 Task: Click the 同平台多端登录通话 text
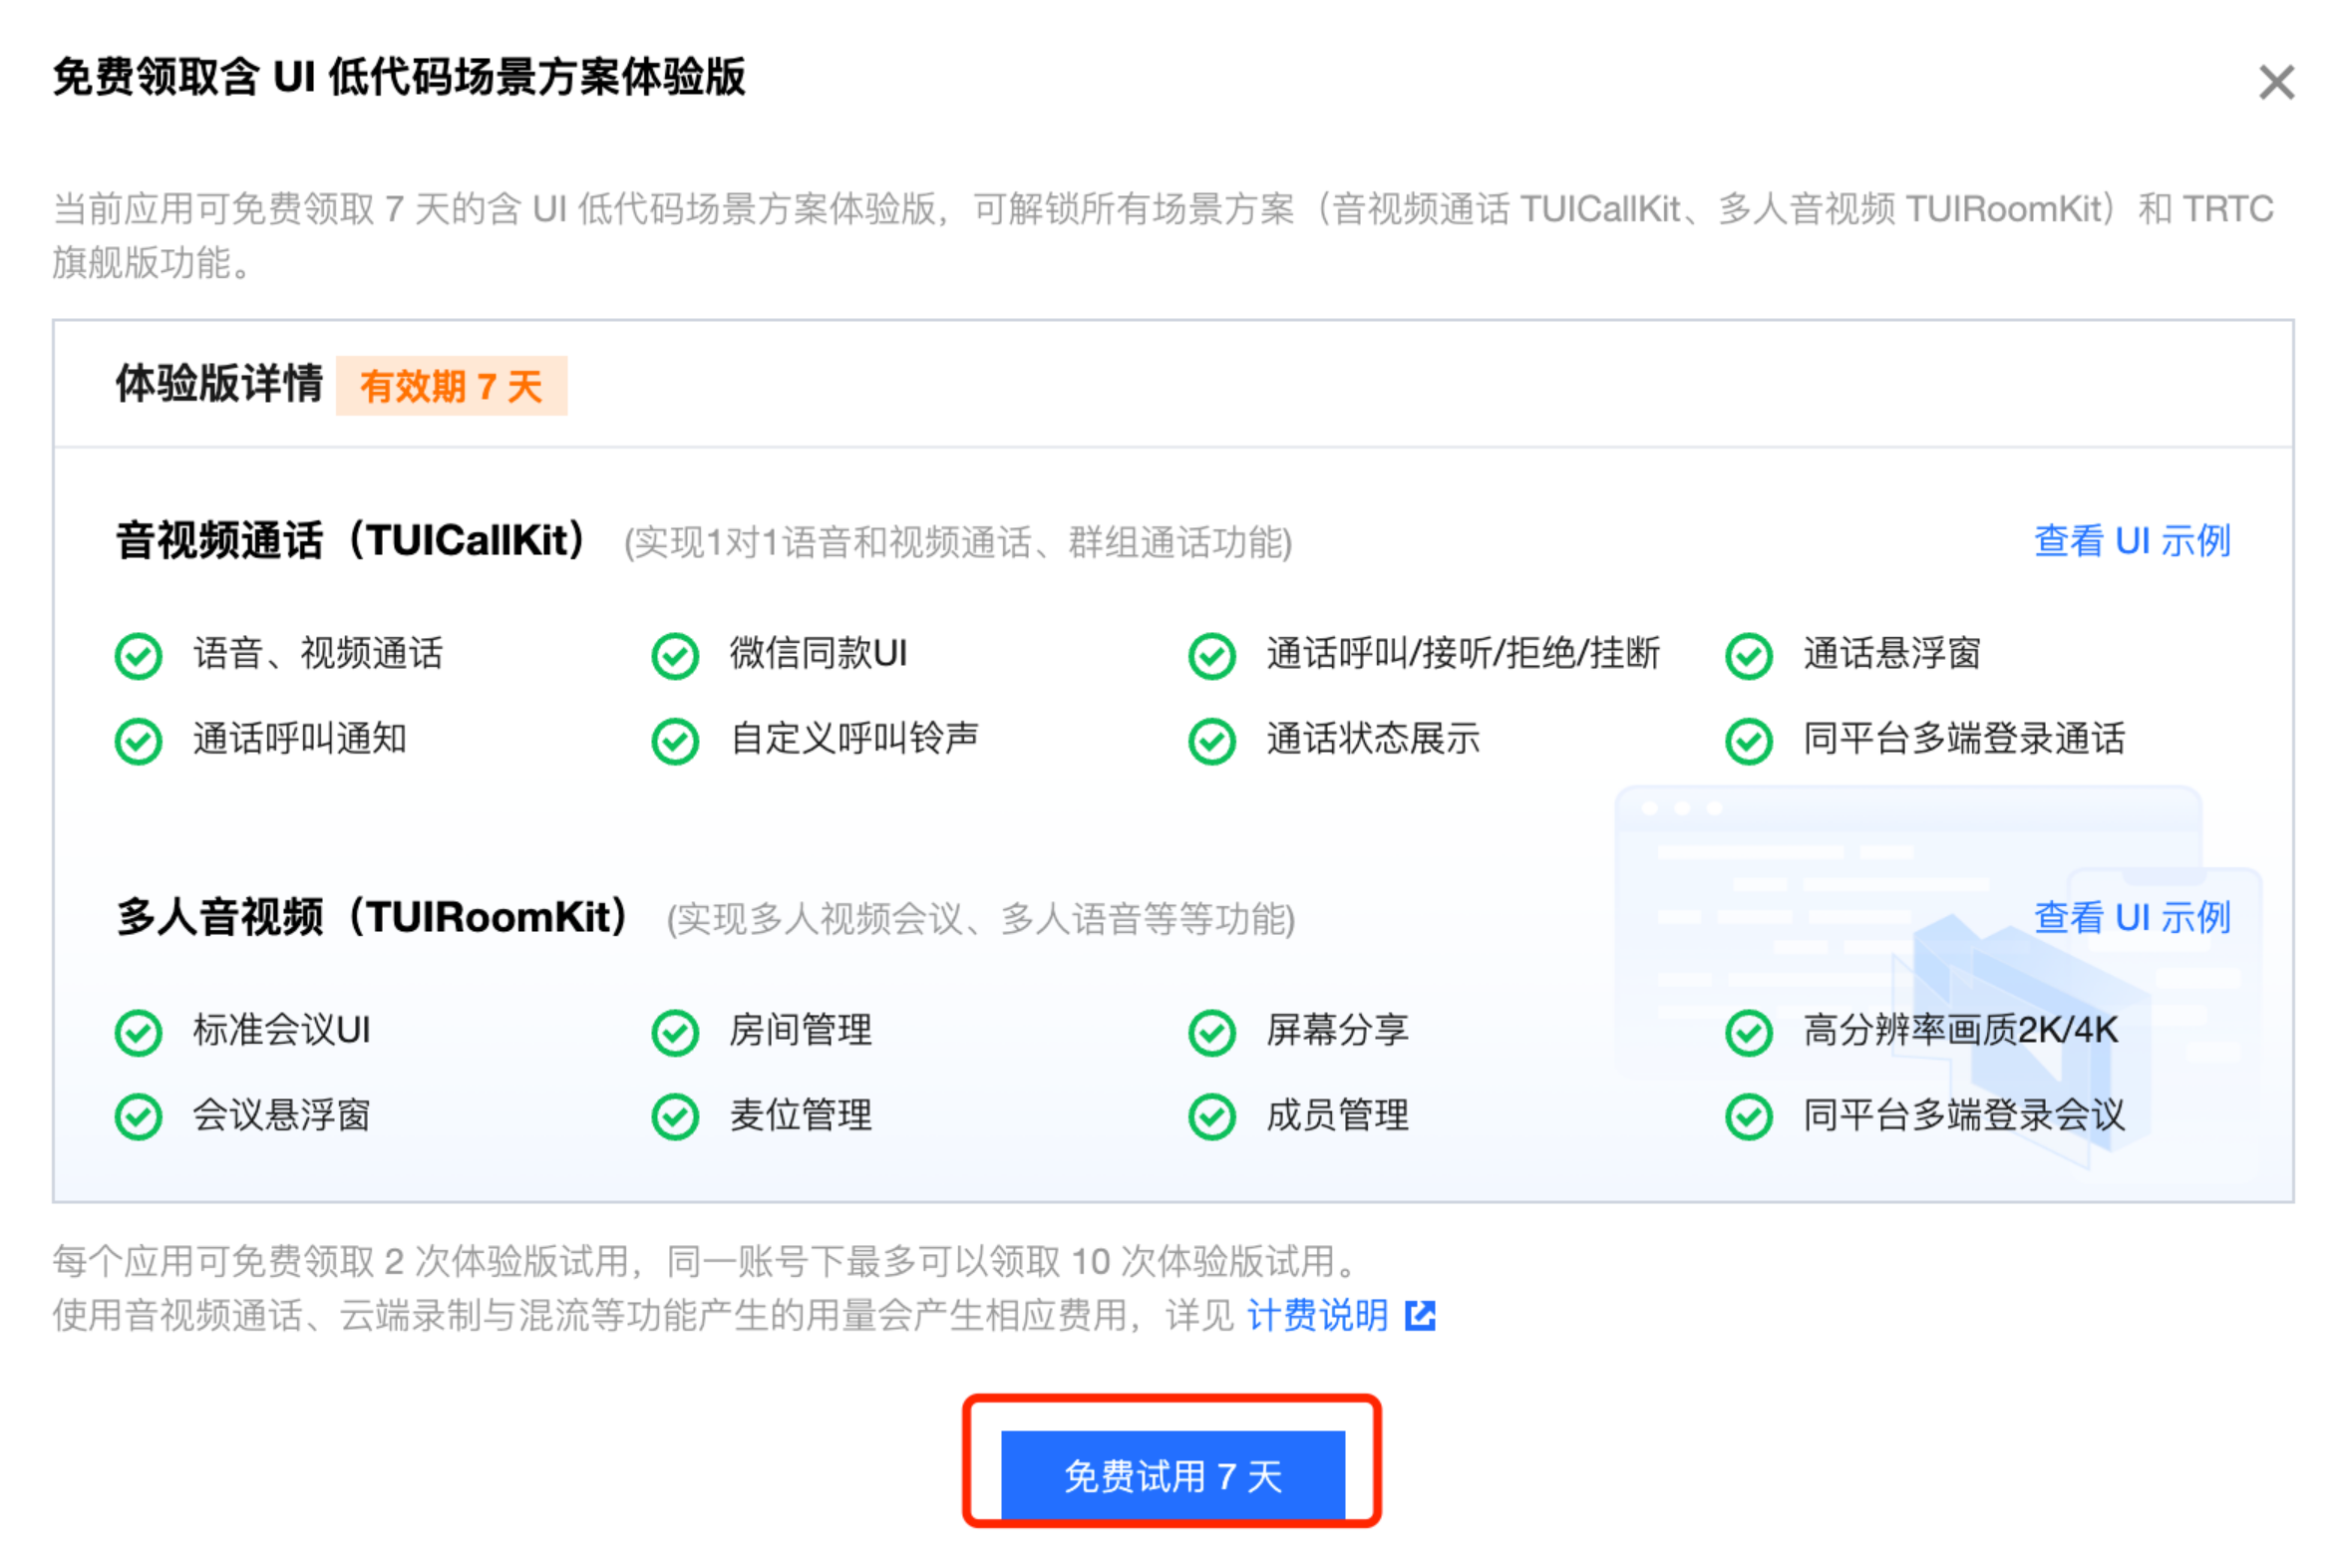pyautogui.click(x=1964, y=739)
